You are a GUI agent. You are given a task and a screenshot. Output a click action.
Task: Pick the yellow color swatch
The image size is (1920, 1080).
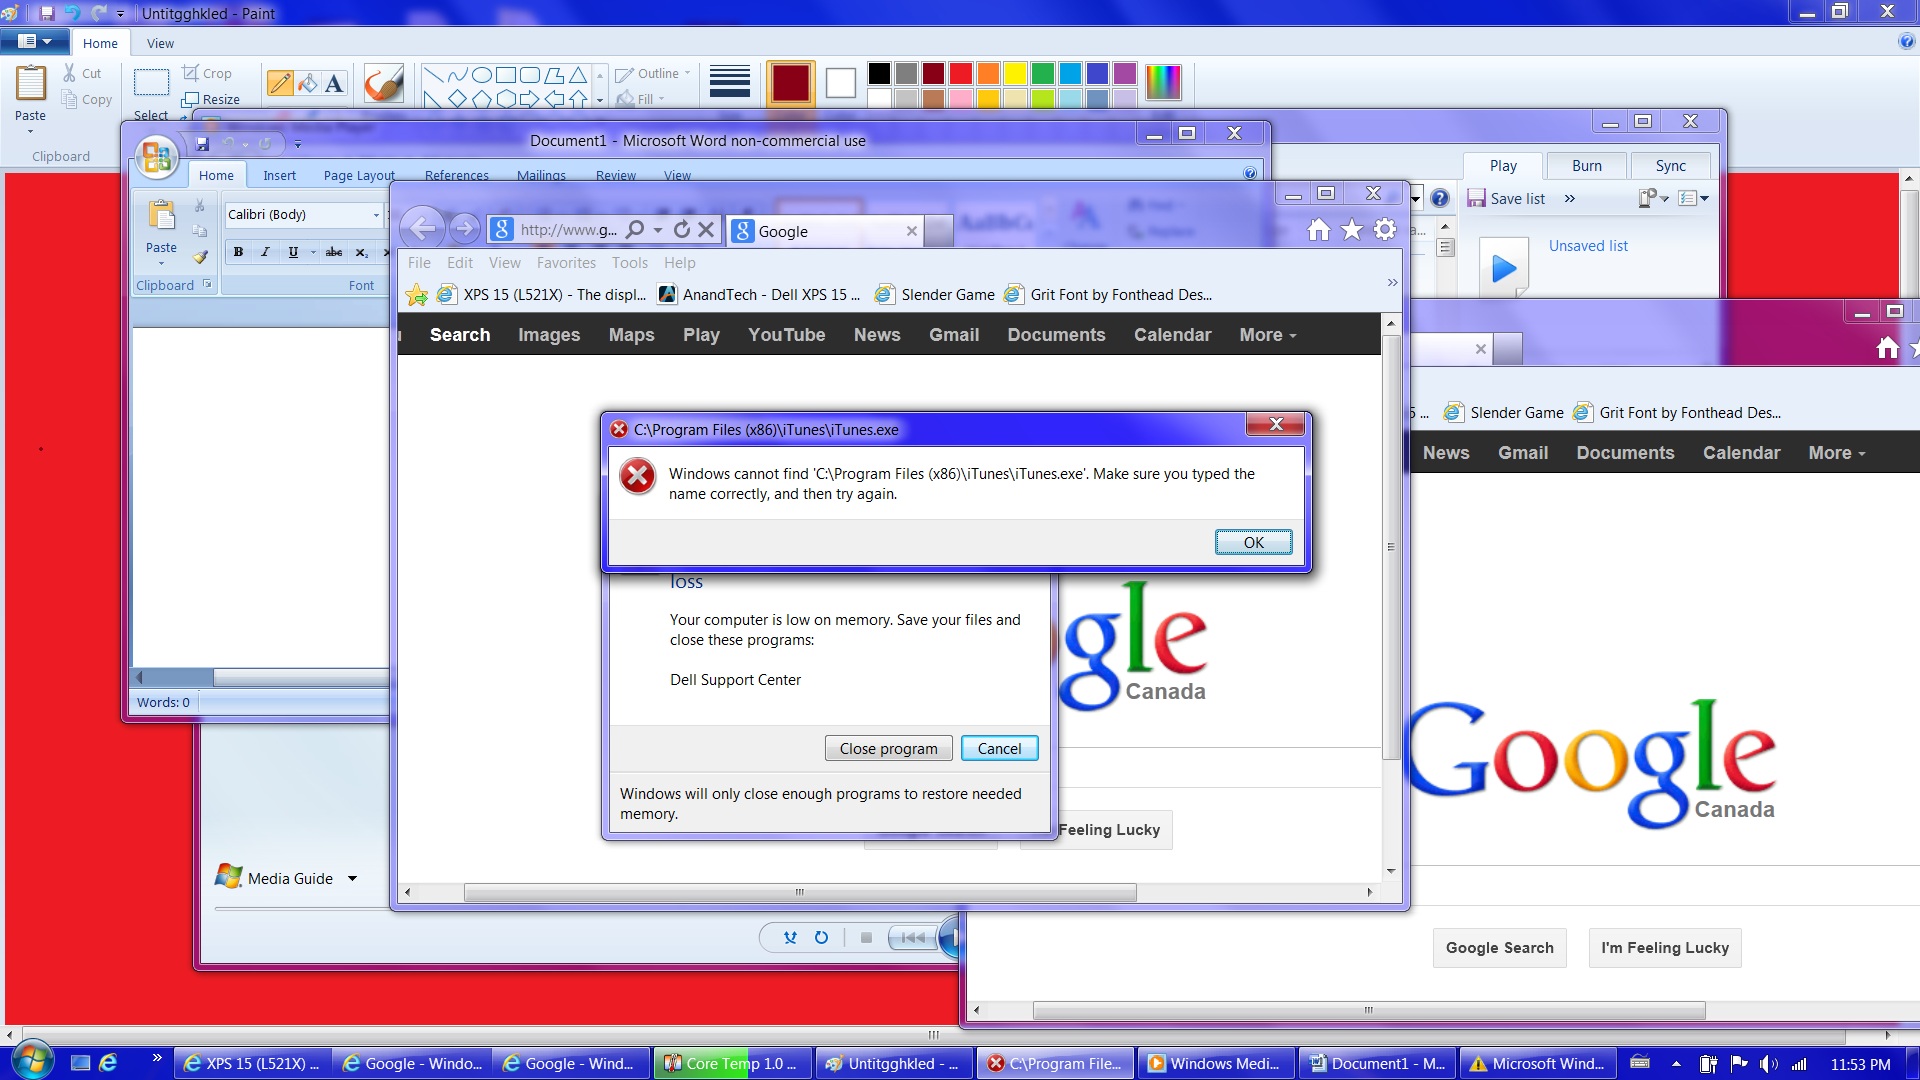[x=1015, y=73]
